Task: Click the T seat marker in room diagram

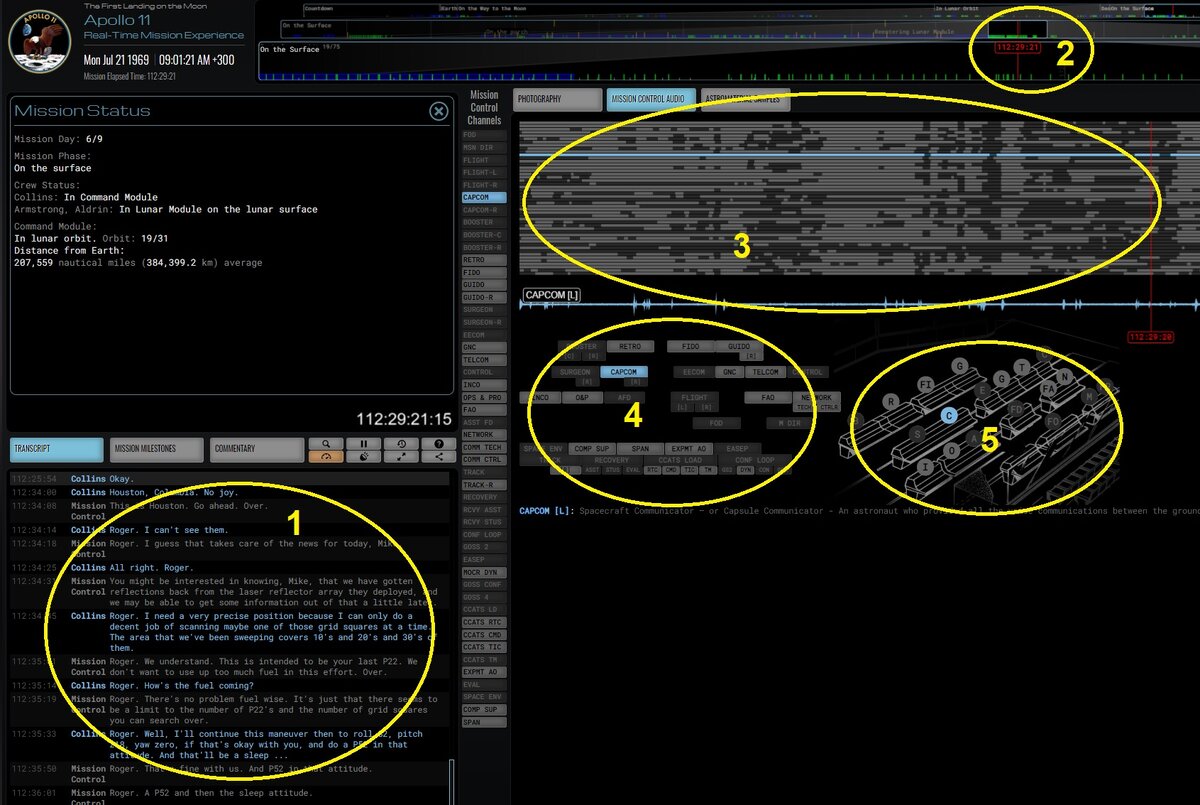Action: point(1021,367)
